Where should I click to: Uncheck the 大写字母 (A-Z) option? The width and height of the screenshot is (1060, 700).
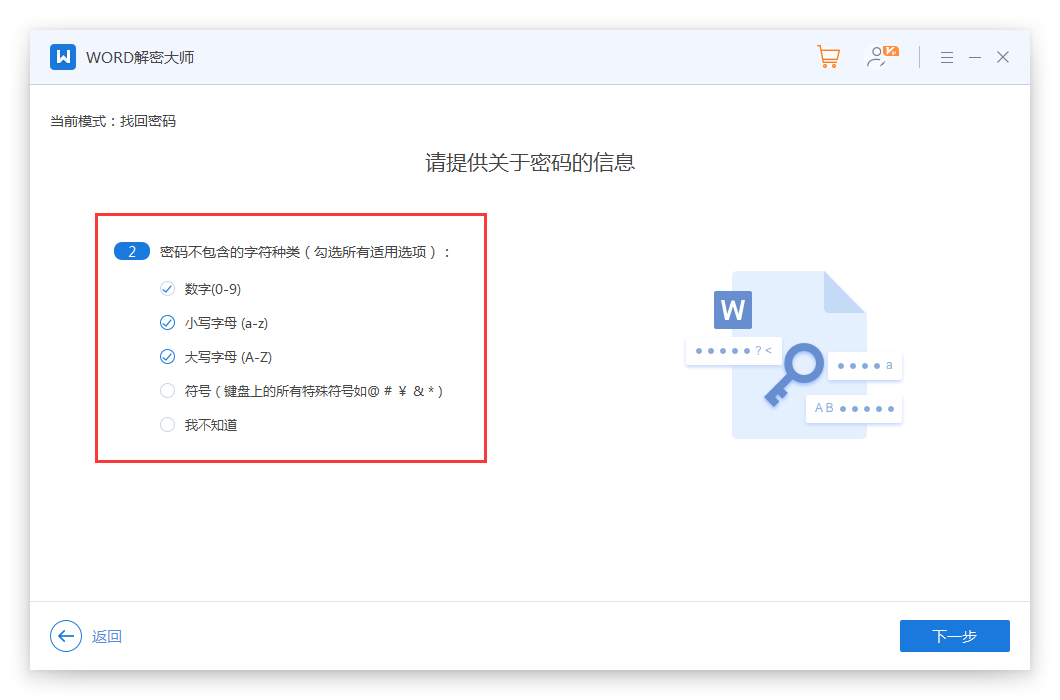point(167,356)
